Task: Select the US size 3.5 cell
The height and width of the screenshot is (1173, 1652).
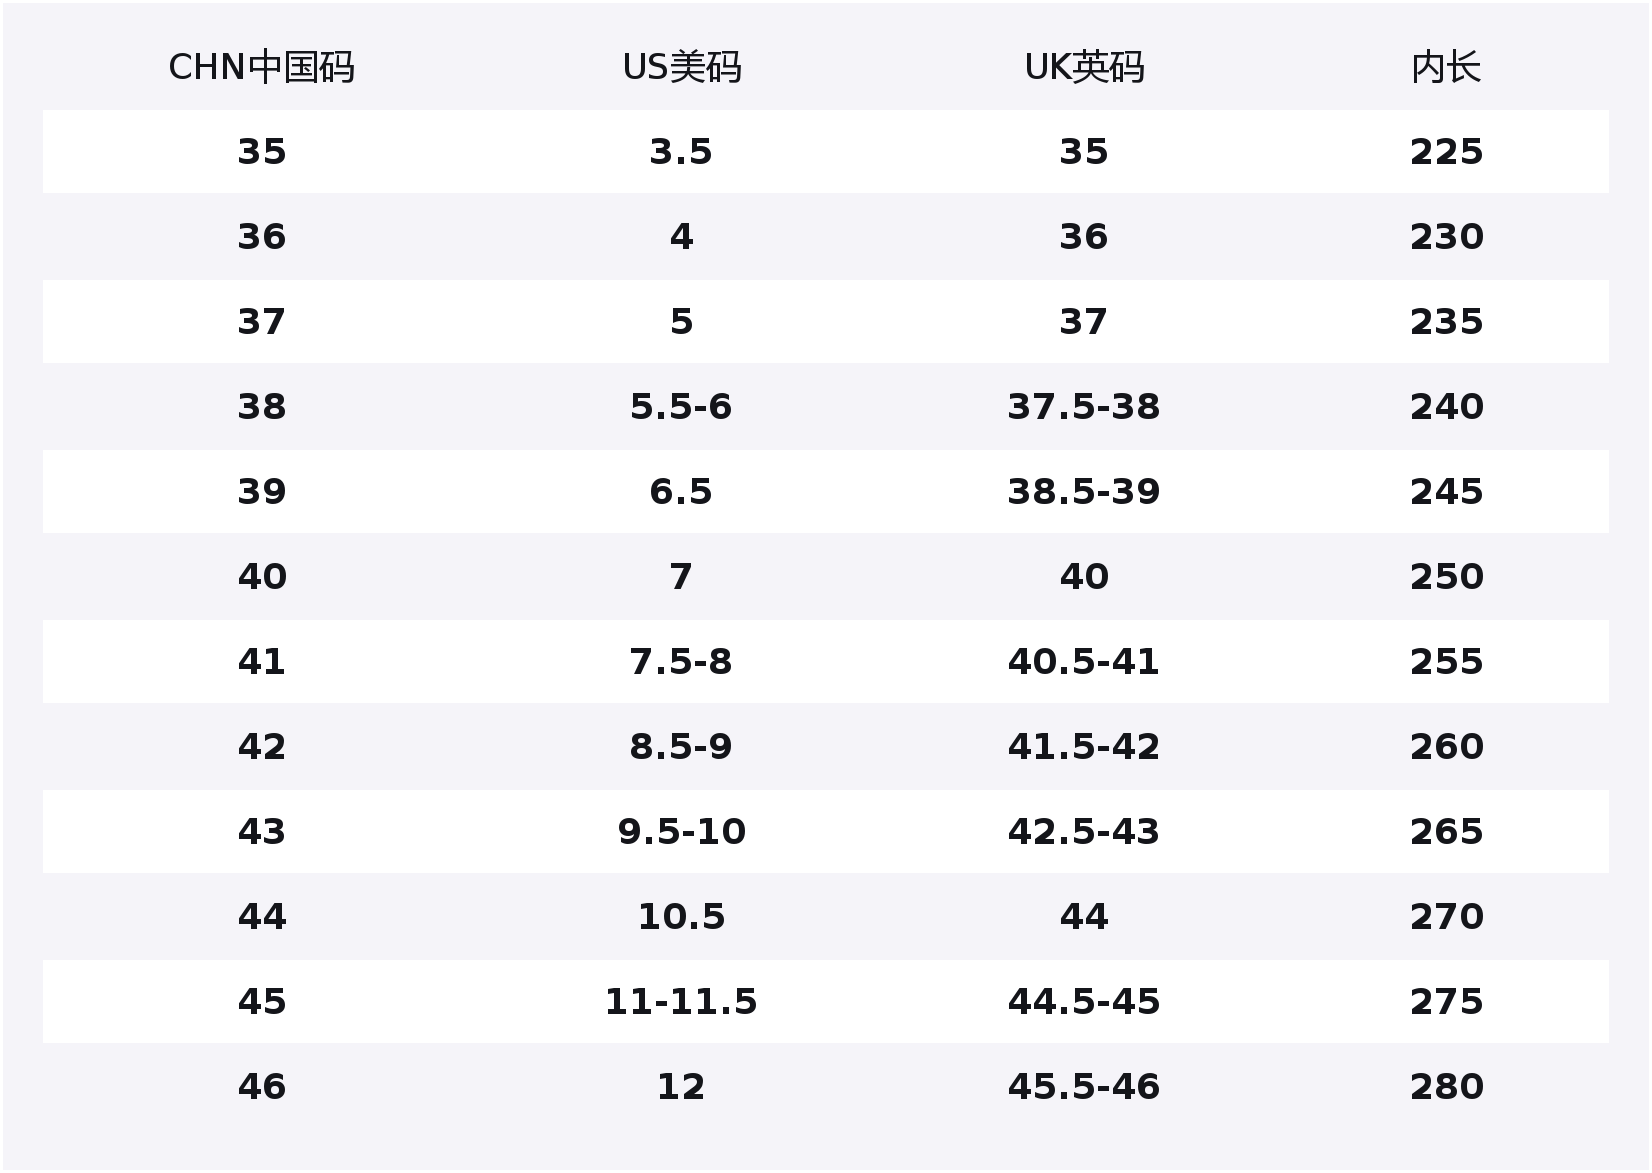Action: [x=681, y=152]
